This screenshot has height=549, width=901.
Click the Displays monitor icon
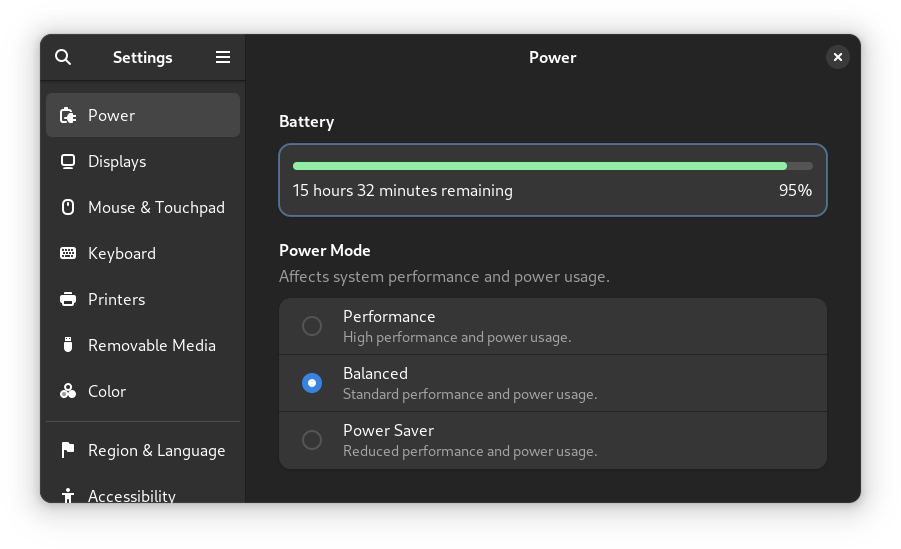[x=68, y=162]
